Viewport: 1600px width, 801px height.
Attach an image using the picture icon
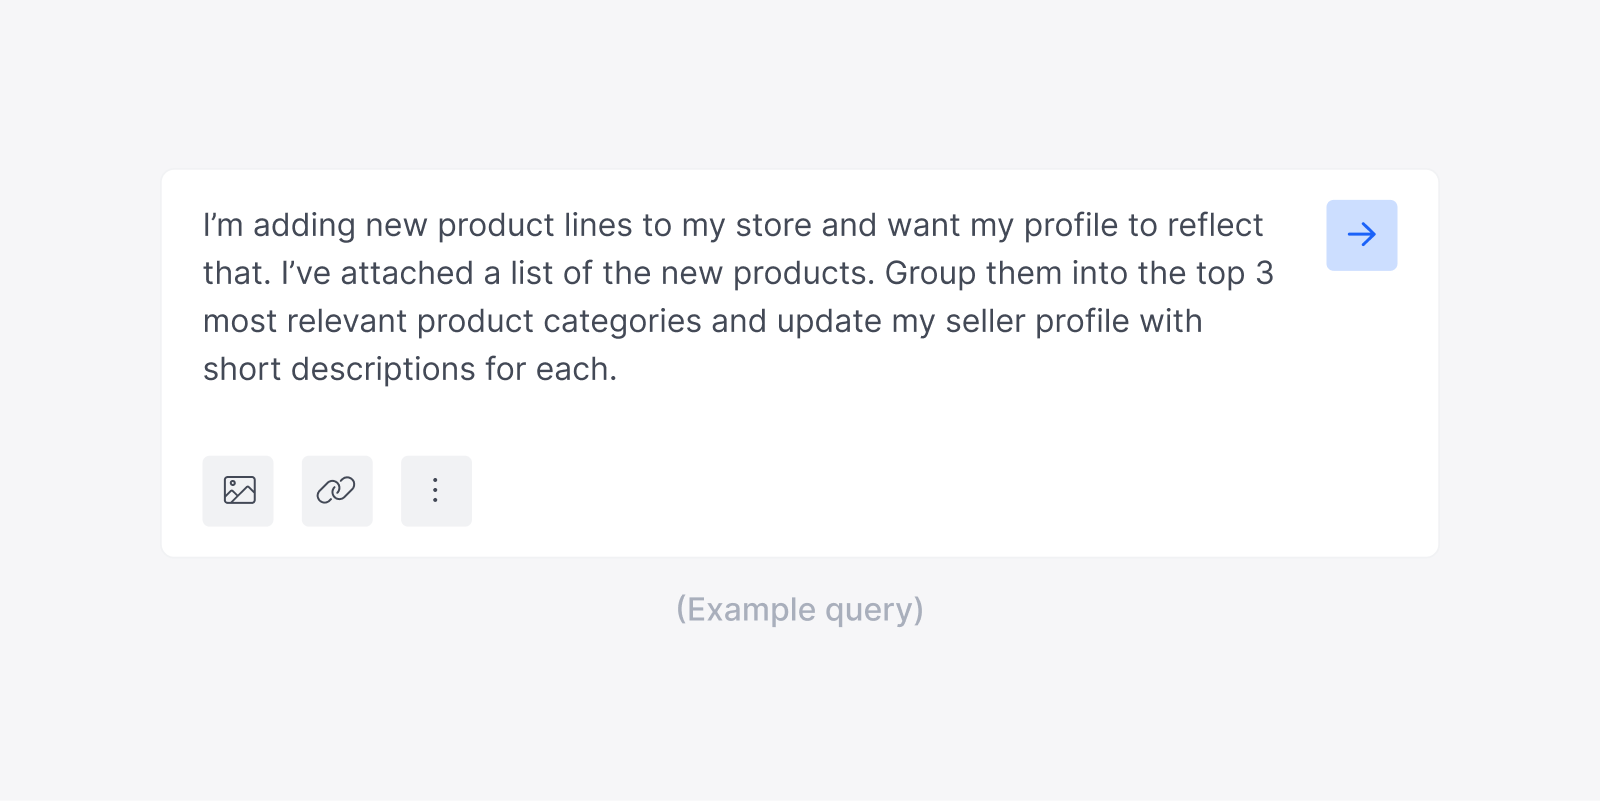238,491
